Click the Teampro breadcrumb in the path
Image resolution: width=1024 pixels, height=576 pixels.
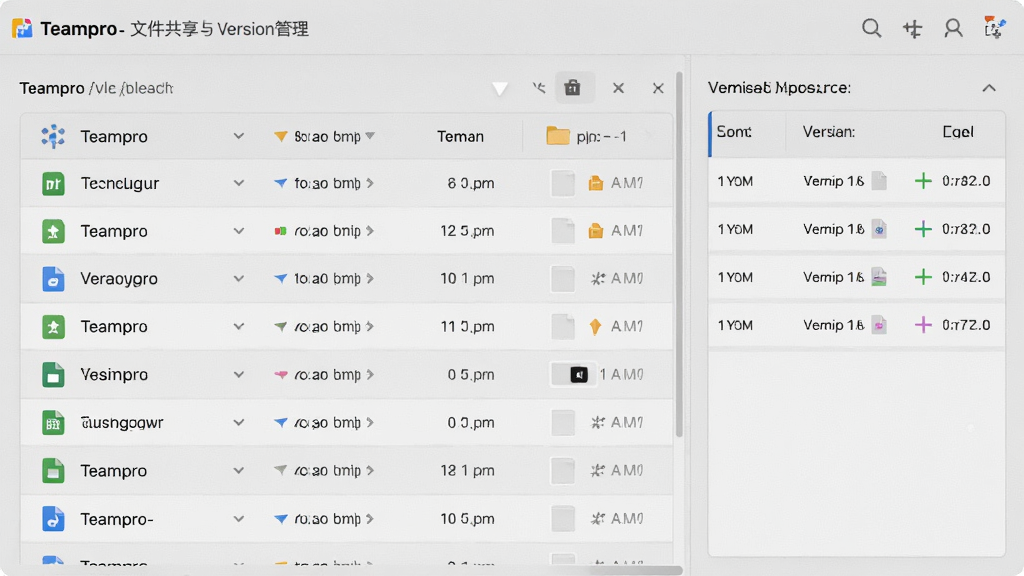pyautogui.click(x=52, y=88)
